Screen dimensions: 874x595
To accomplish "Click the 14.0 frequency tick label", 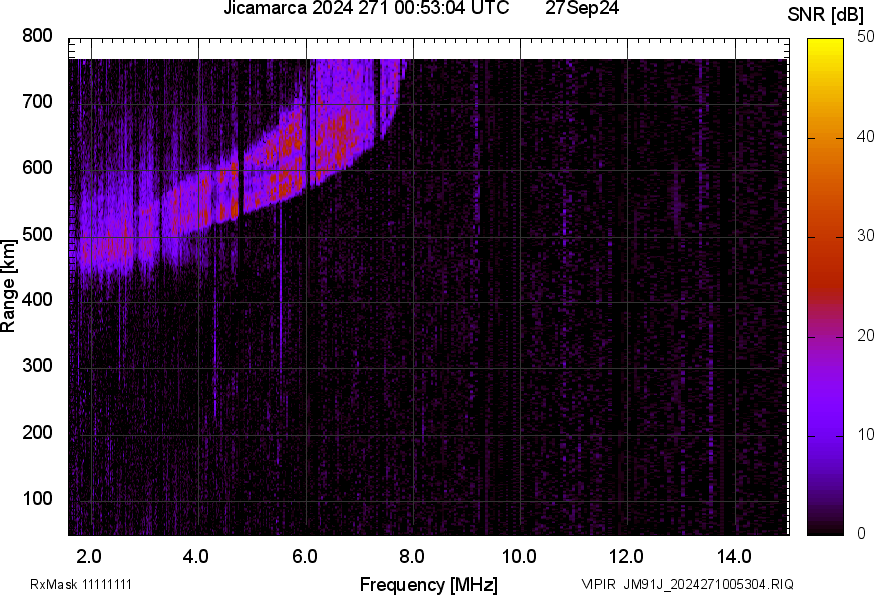I will [x=734, y=555].
